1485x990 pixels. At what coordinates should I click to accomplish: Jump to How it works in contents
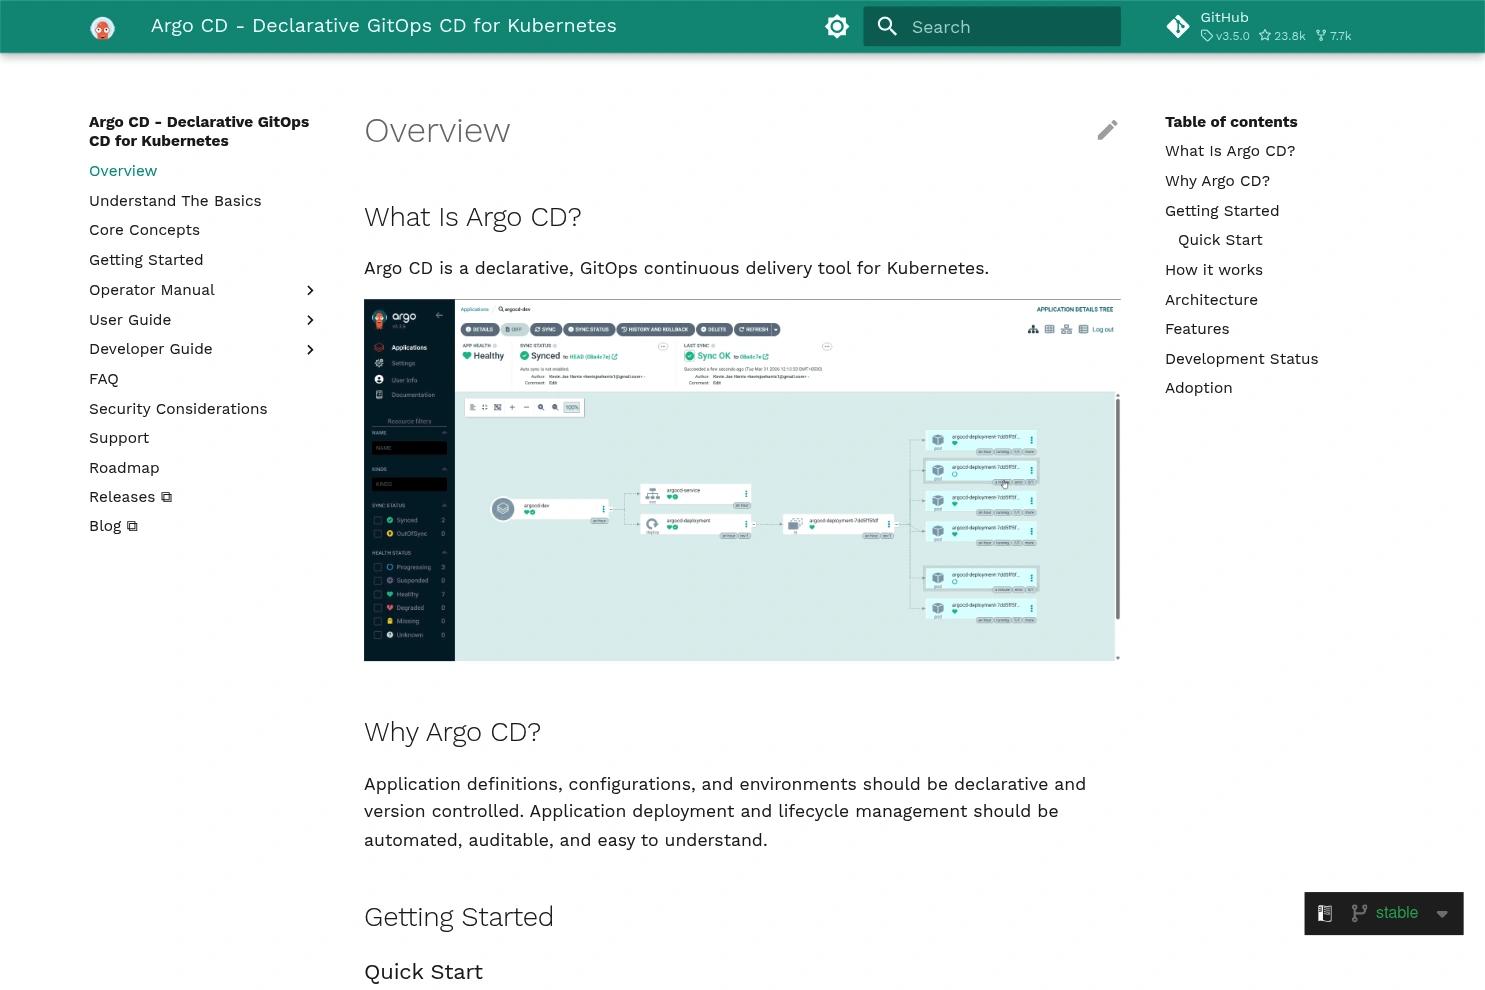pyautogui.click(x=1214, y=270)
